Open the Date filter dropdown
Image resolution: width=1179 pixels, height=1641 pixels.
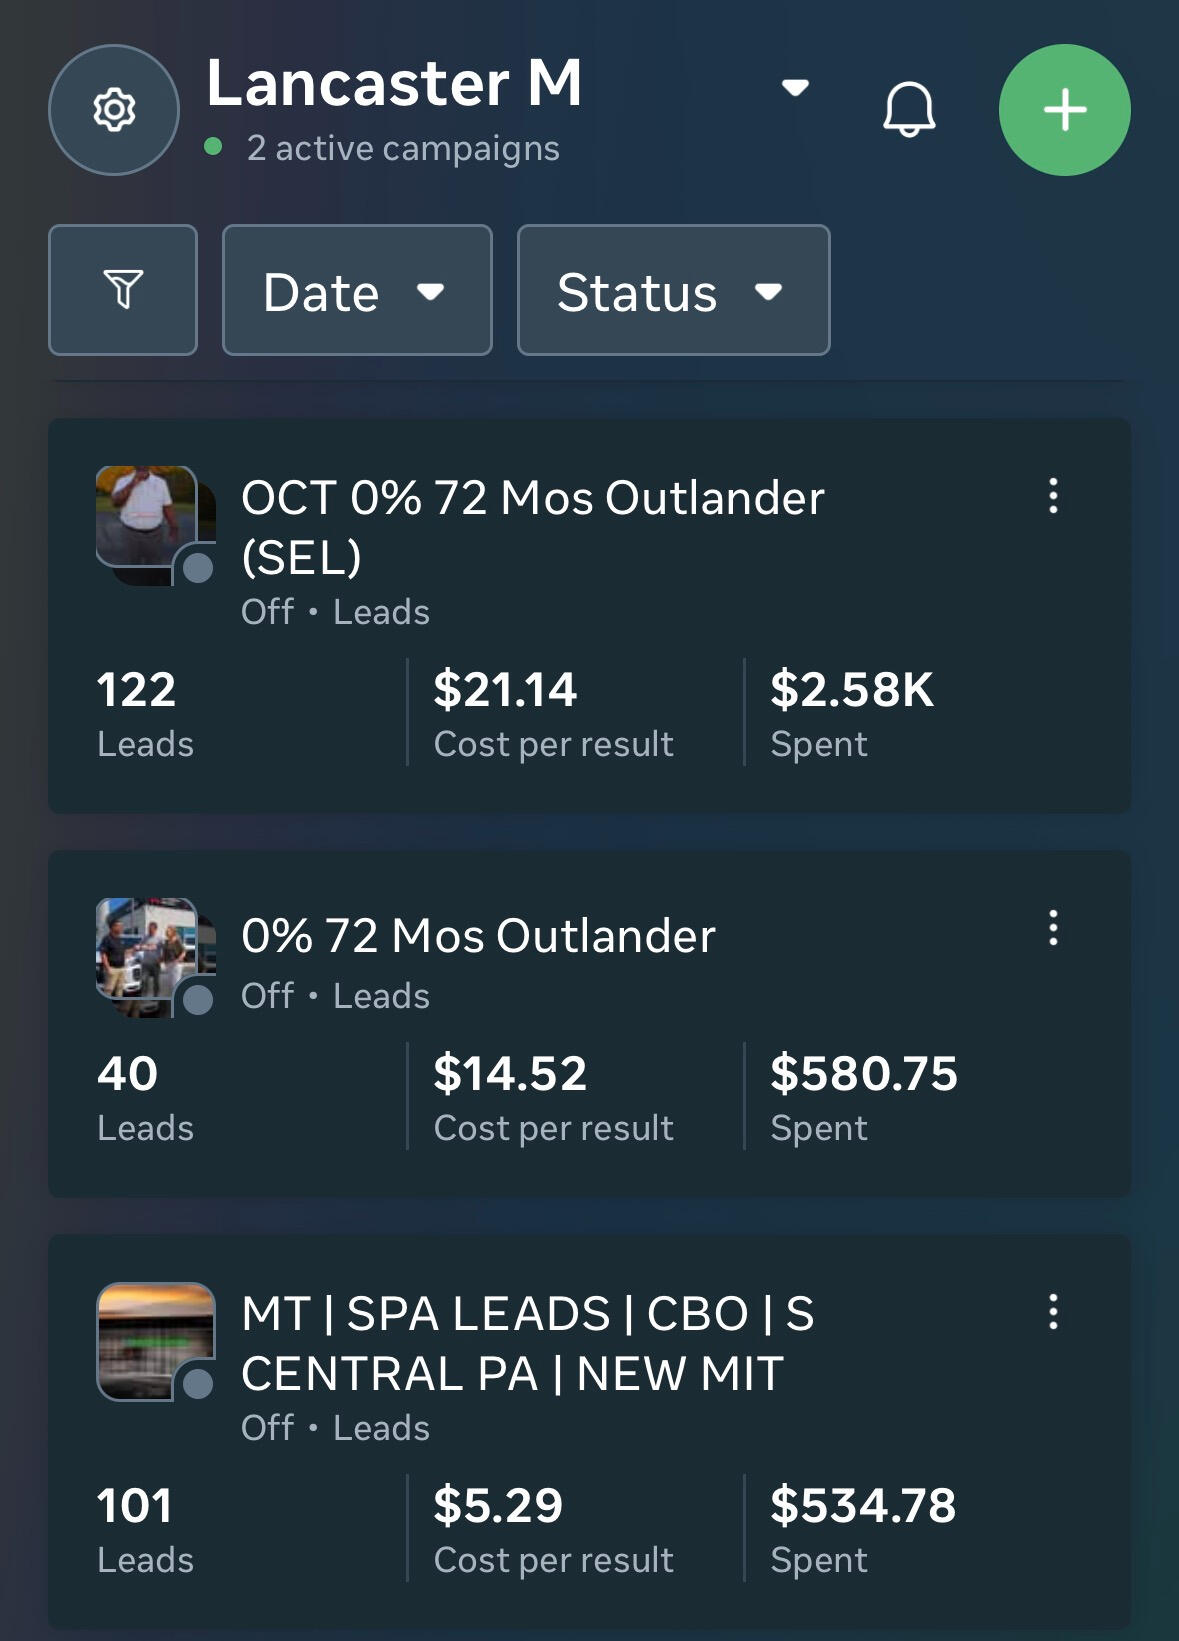(x=357, y=290)
